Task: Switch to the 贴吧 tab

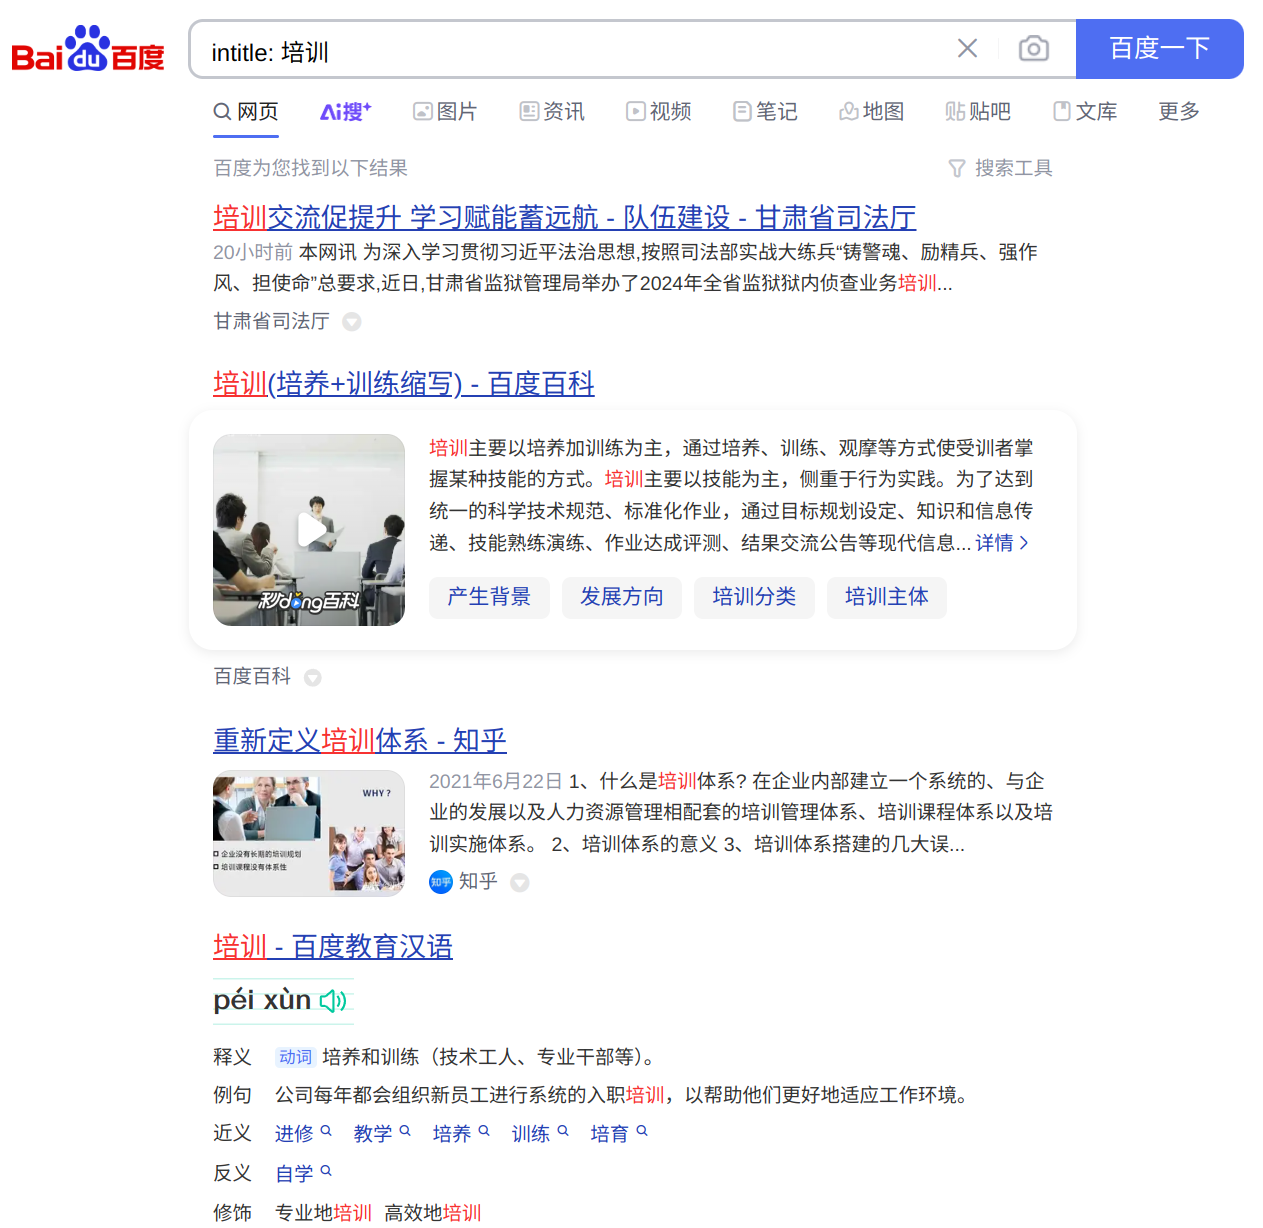Action: pyautogui.click(x=978, y=111)
